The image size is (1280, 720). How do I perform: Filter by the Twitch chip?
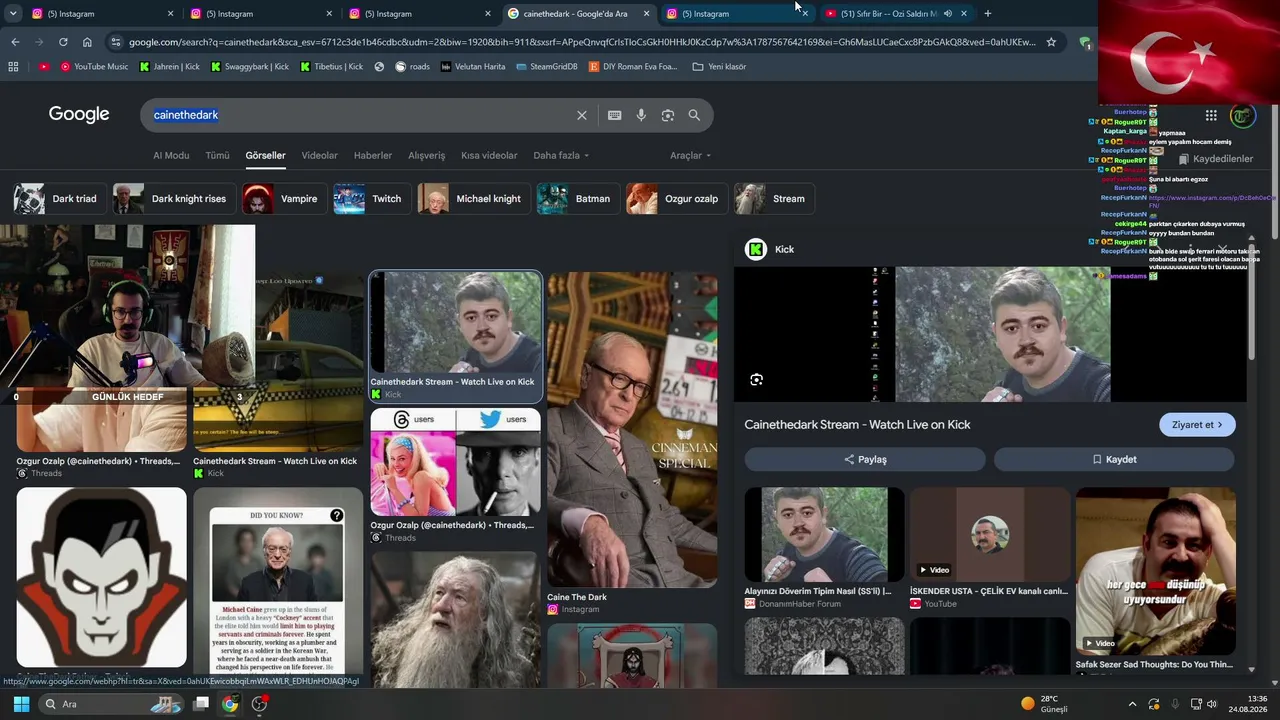(x=371, y=199)
